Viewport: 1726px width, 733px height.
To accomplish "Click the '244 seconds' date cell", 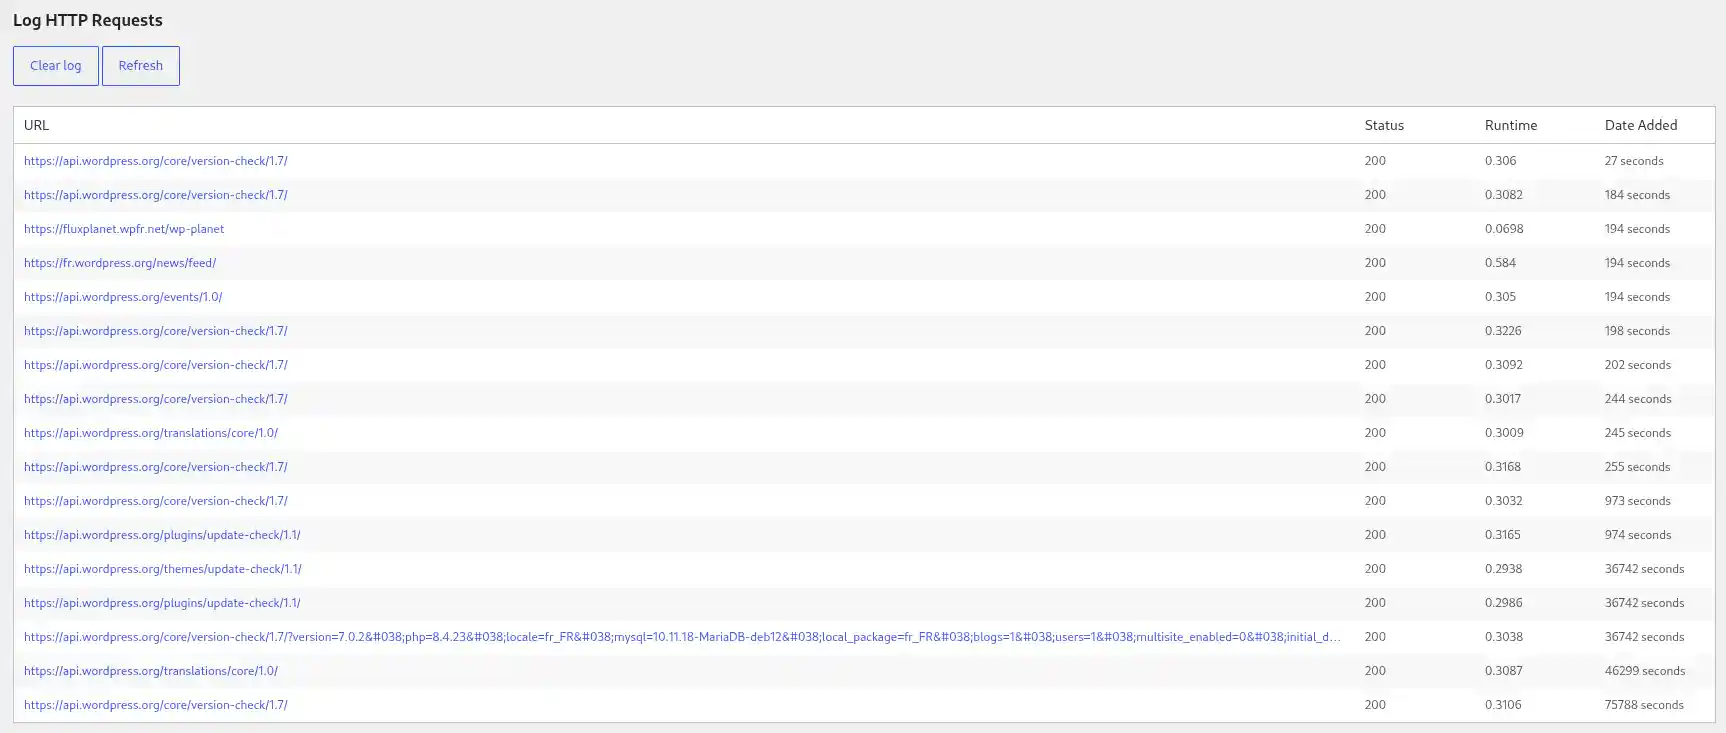I will coord(1638,399).
